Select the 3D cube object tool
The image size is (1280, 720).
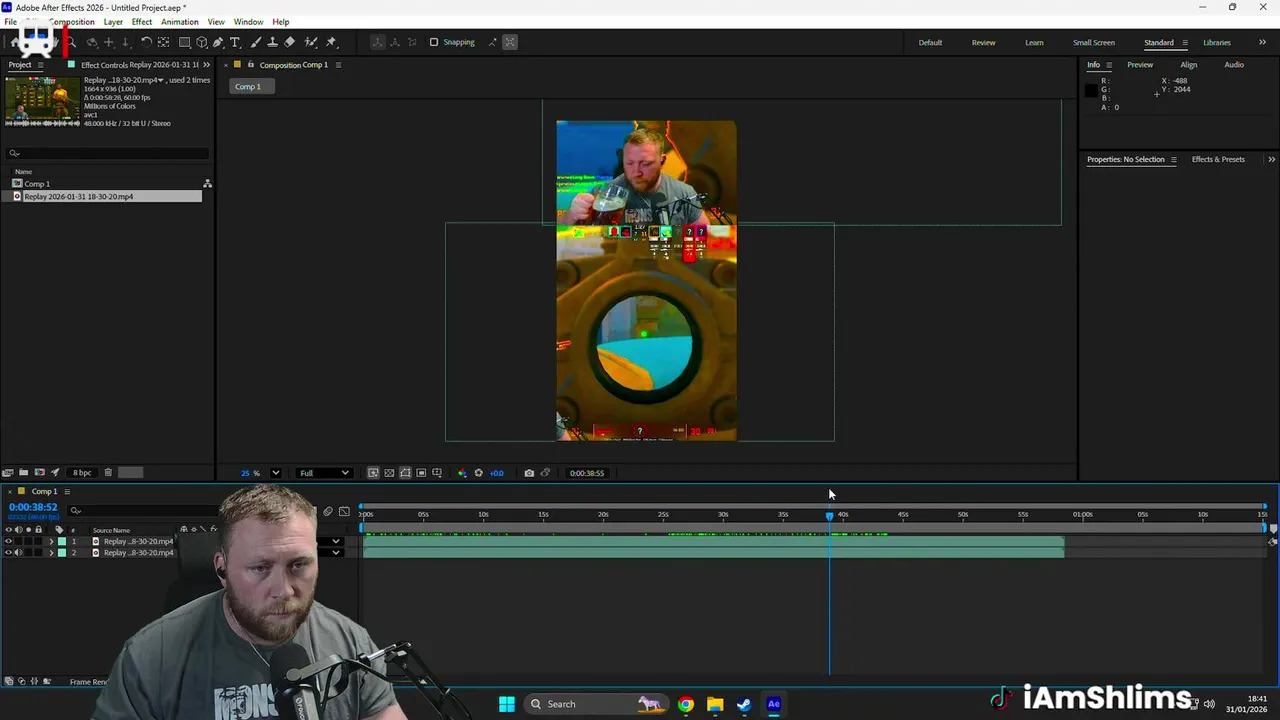click(x=201, y=42)
